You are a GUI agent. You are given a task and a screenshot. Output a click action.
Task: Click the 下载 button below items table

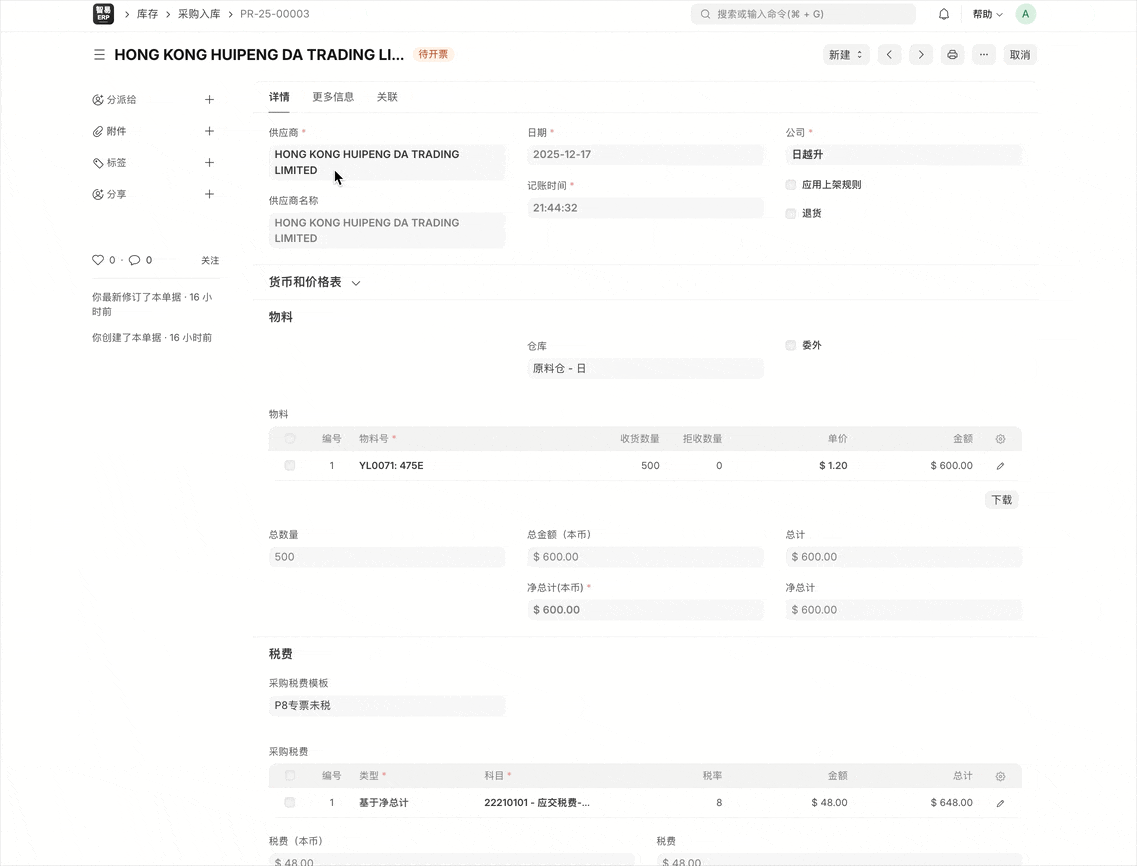[x=1001, y=500]
